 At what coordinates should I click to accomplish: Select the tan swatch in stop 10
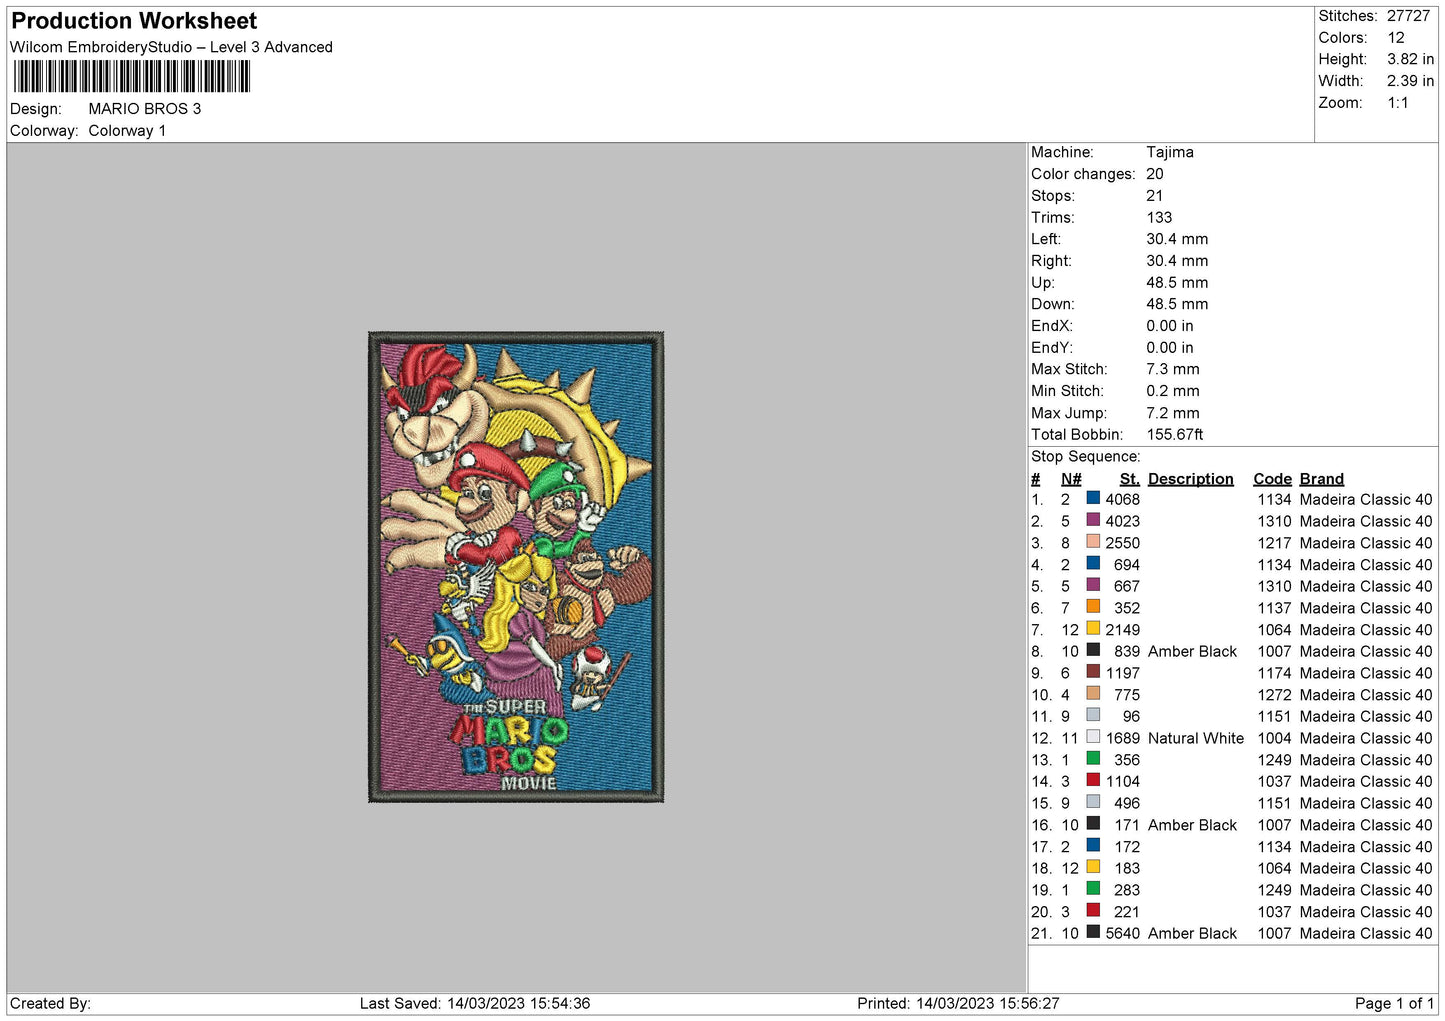point(1093,694)
